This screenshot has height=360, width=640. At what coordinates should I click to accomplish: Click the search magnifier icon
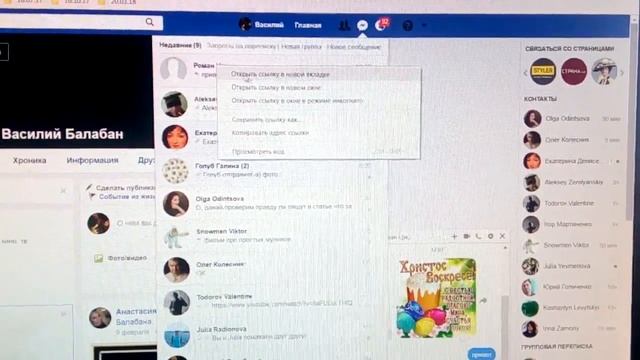[x=149, y=22]
